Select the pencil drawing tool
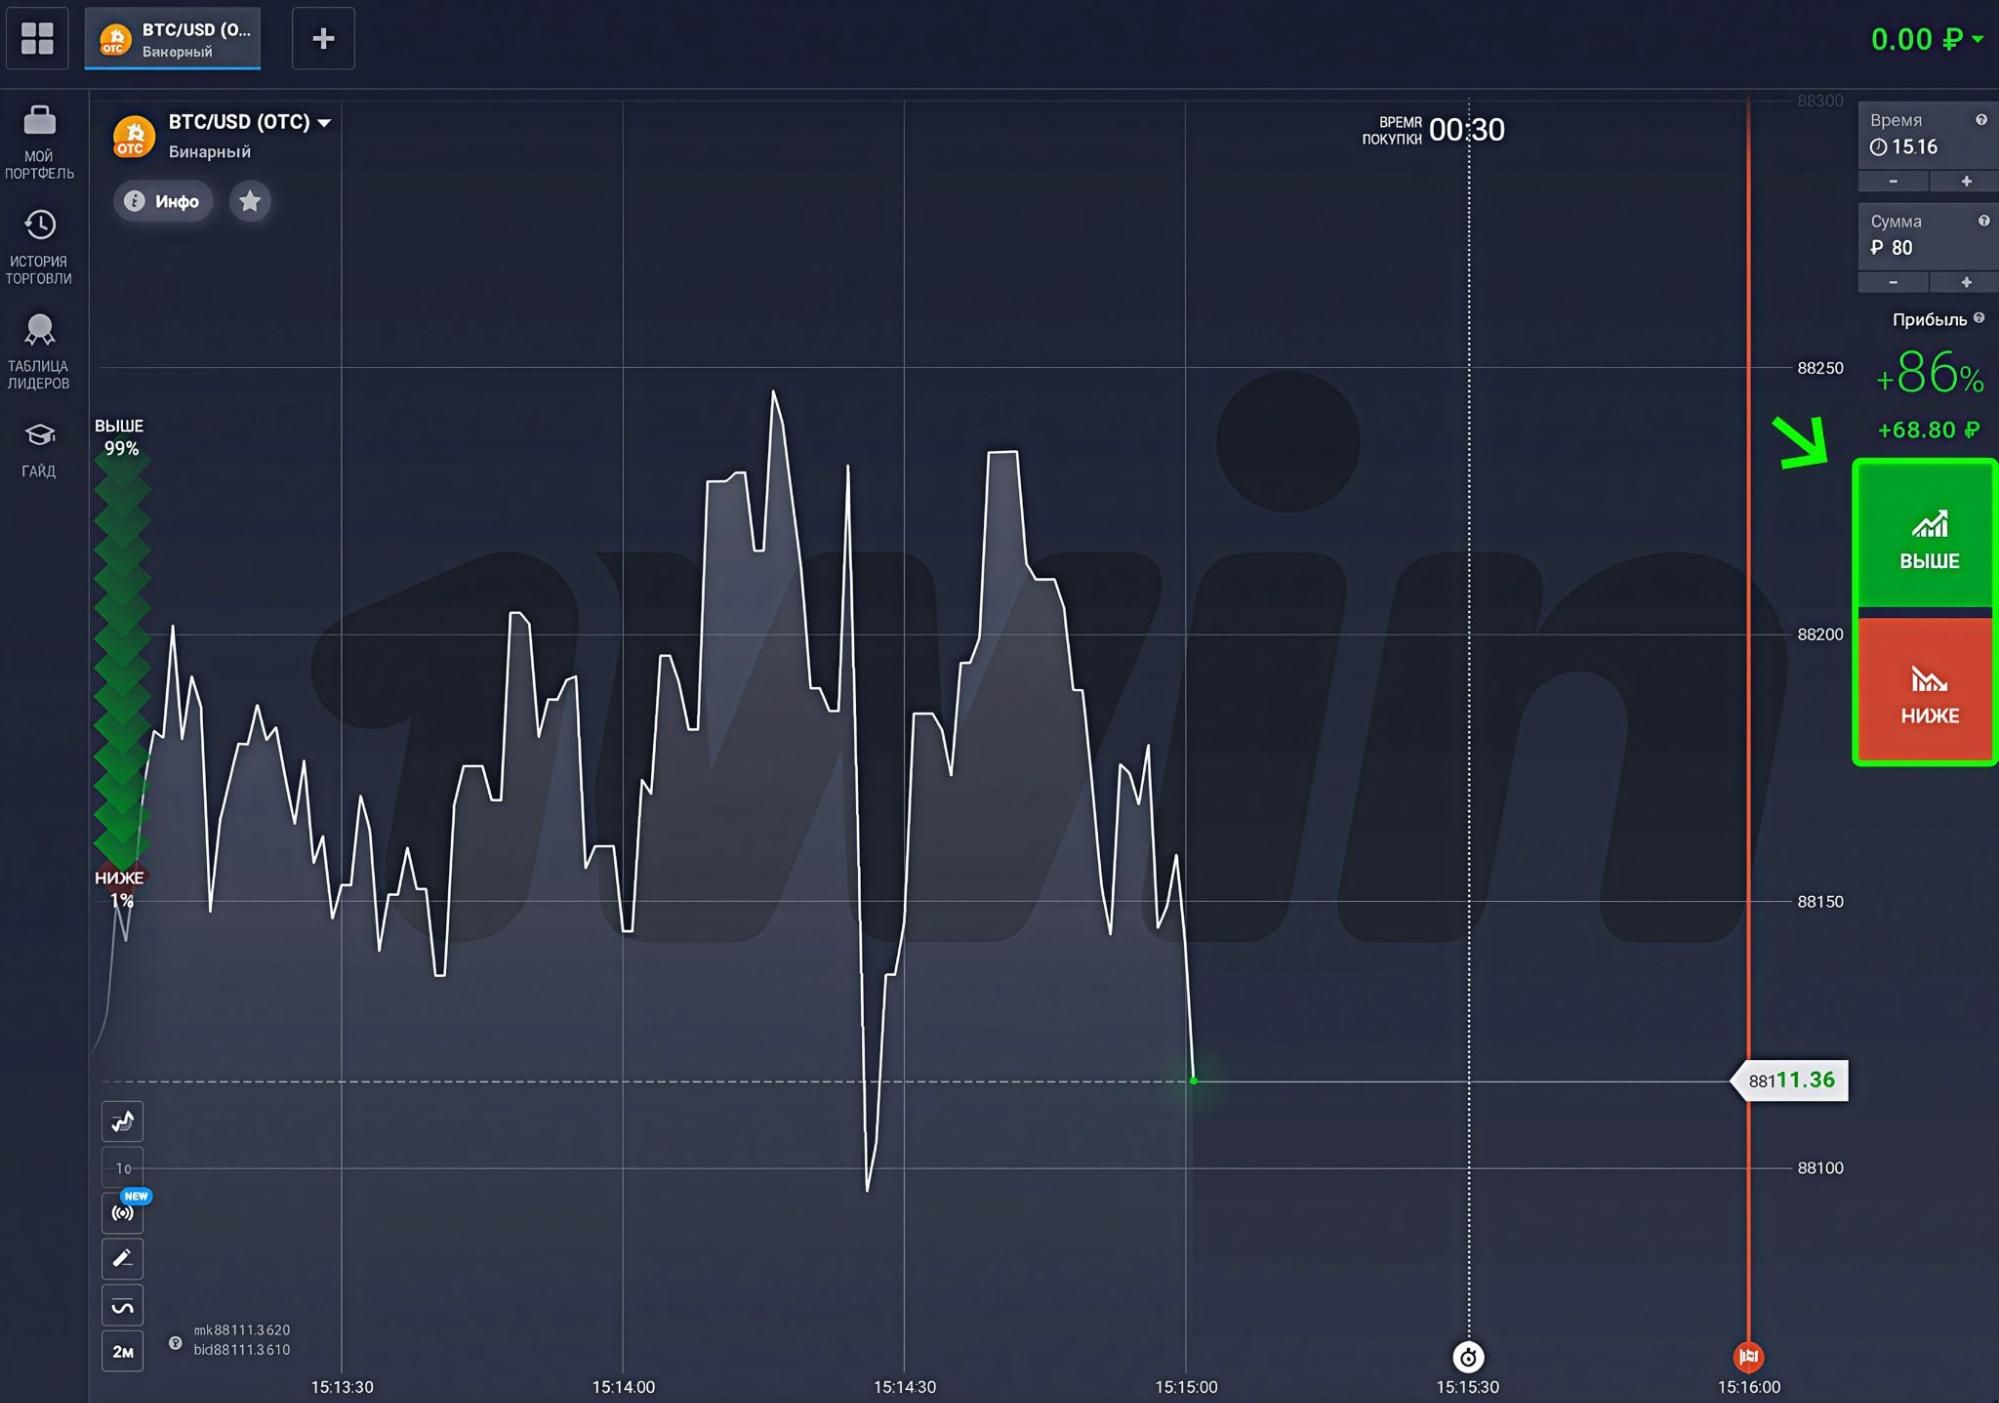Image resolution: width=1999 pixels, height=1403 pixels. 122,1259
